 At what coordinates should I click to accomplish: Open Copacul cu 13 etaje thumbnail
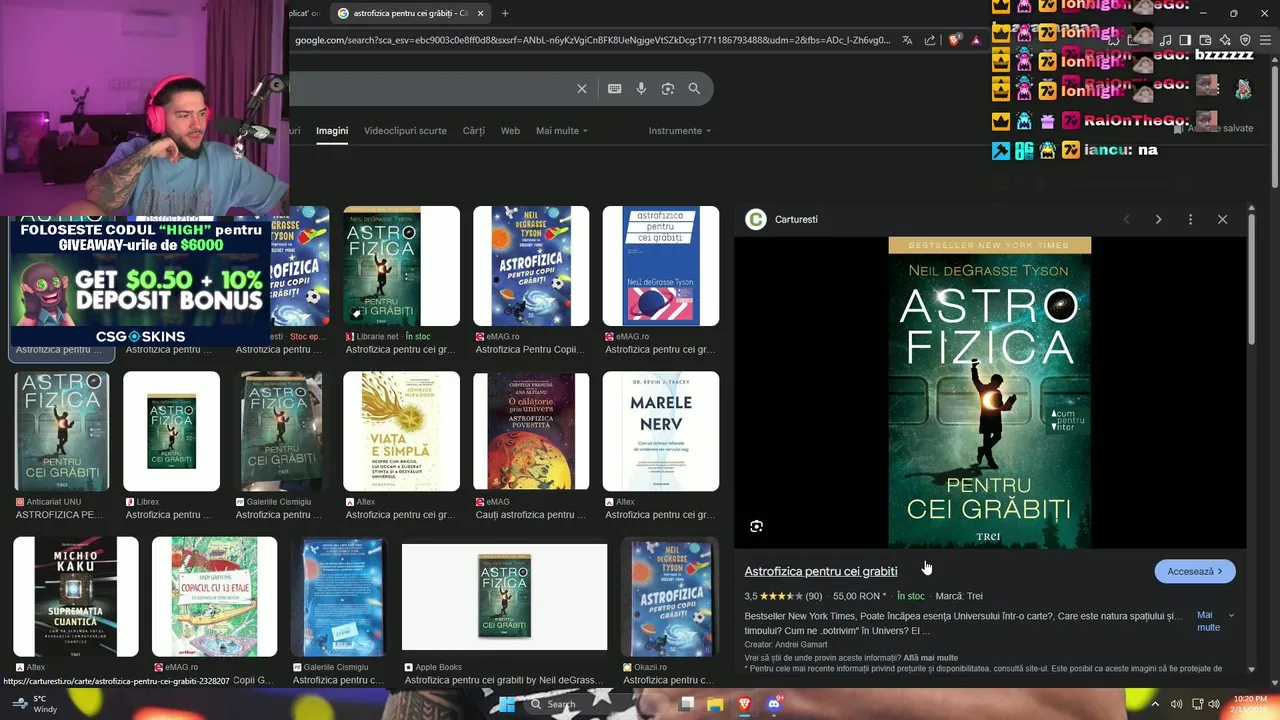214,596
